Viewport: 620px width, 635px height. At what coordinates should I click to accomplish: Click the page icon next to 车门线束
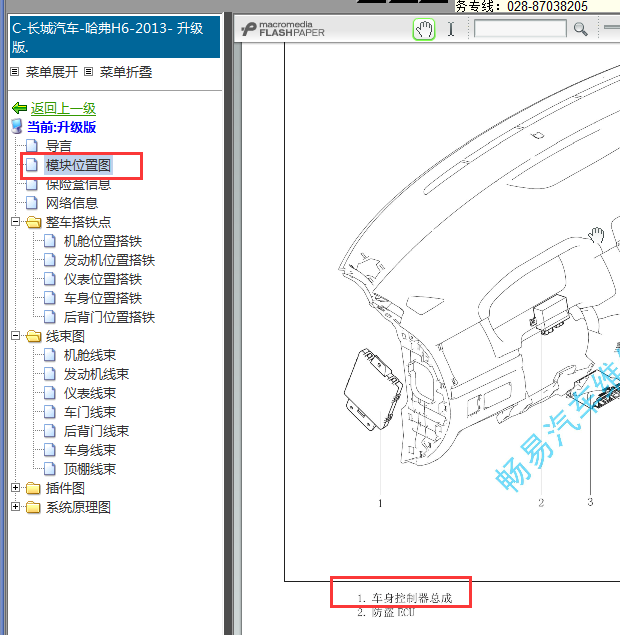[x=49, y=411]
